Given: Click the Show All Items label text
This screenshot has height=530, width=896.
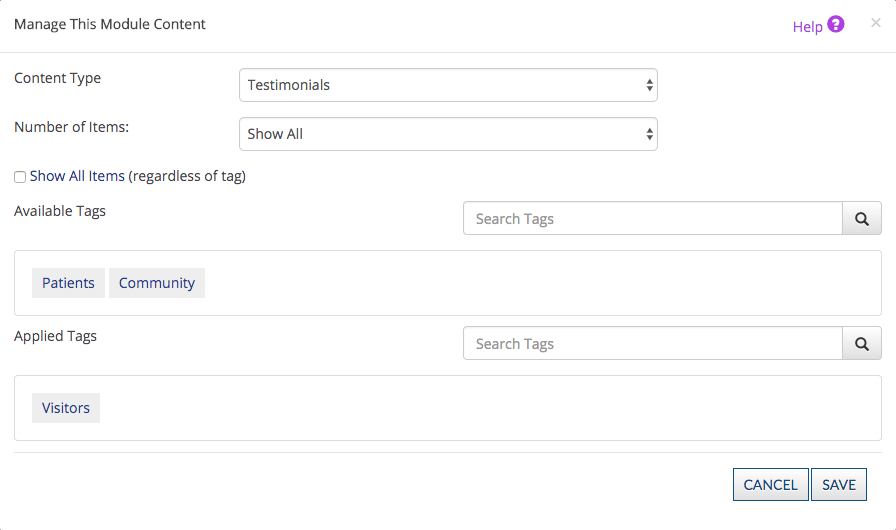Looking at the screenshot, I should 77,176.
